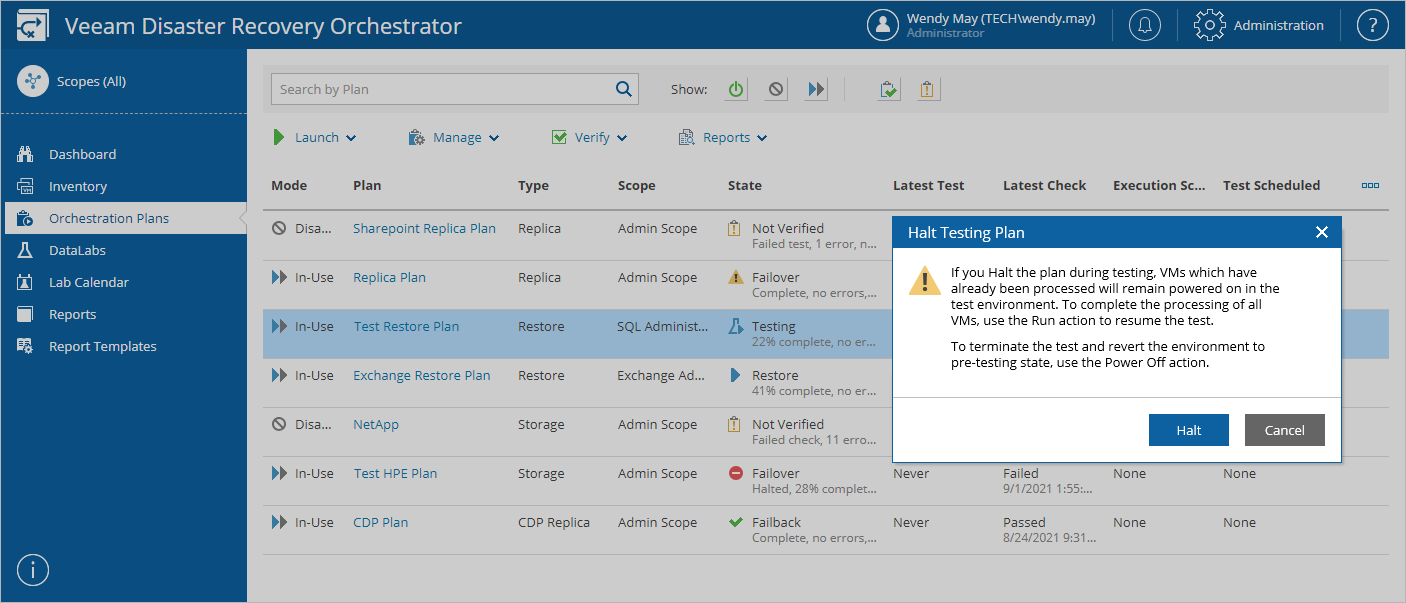
Task: Click the NetApp Not Verified clipboard icon
Action: (736, 424)
